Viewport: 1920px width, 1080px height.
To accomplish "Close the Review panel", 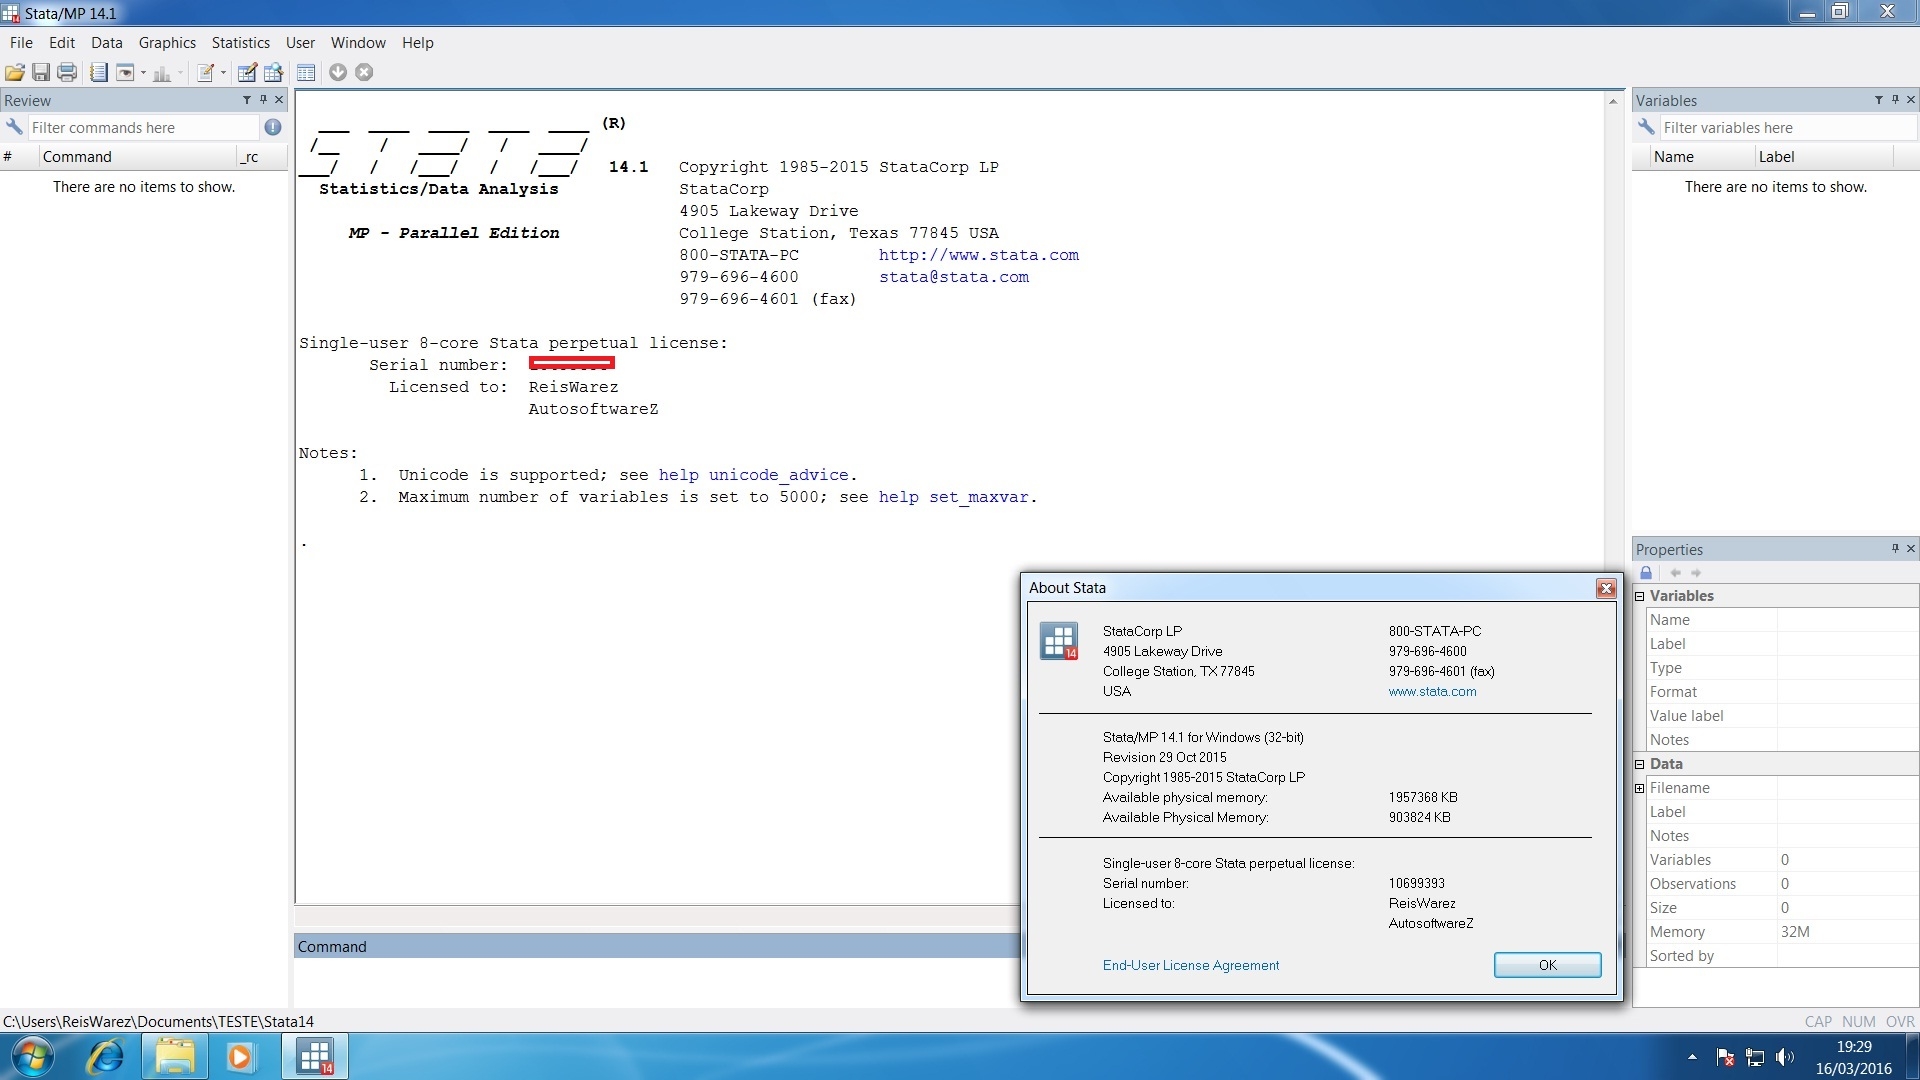I will click(x=279, y=100).
